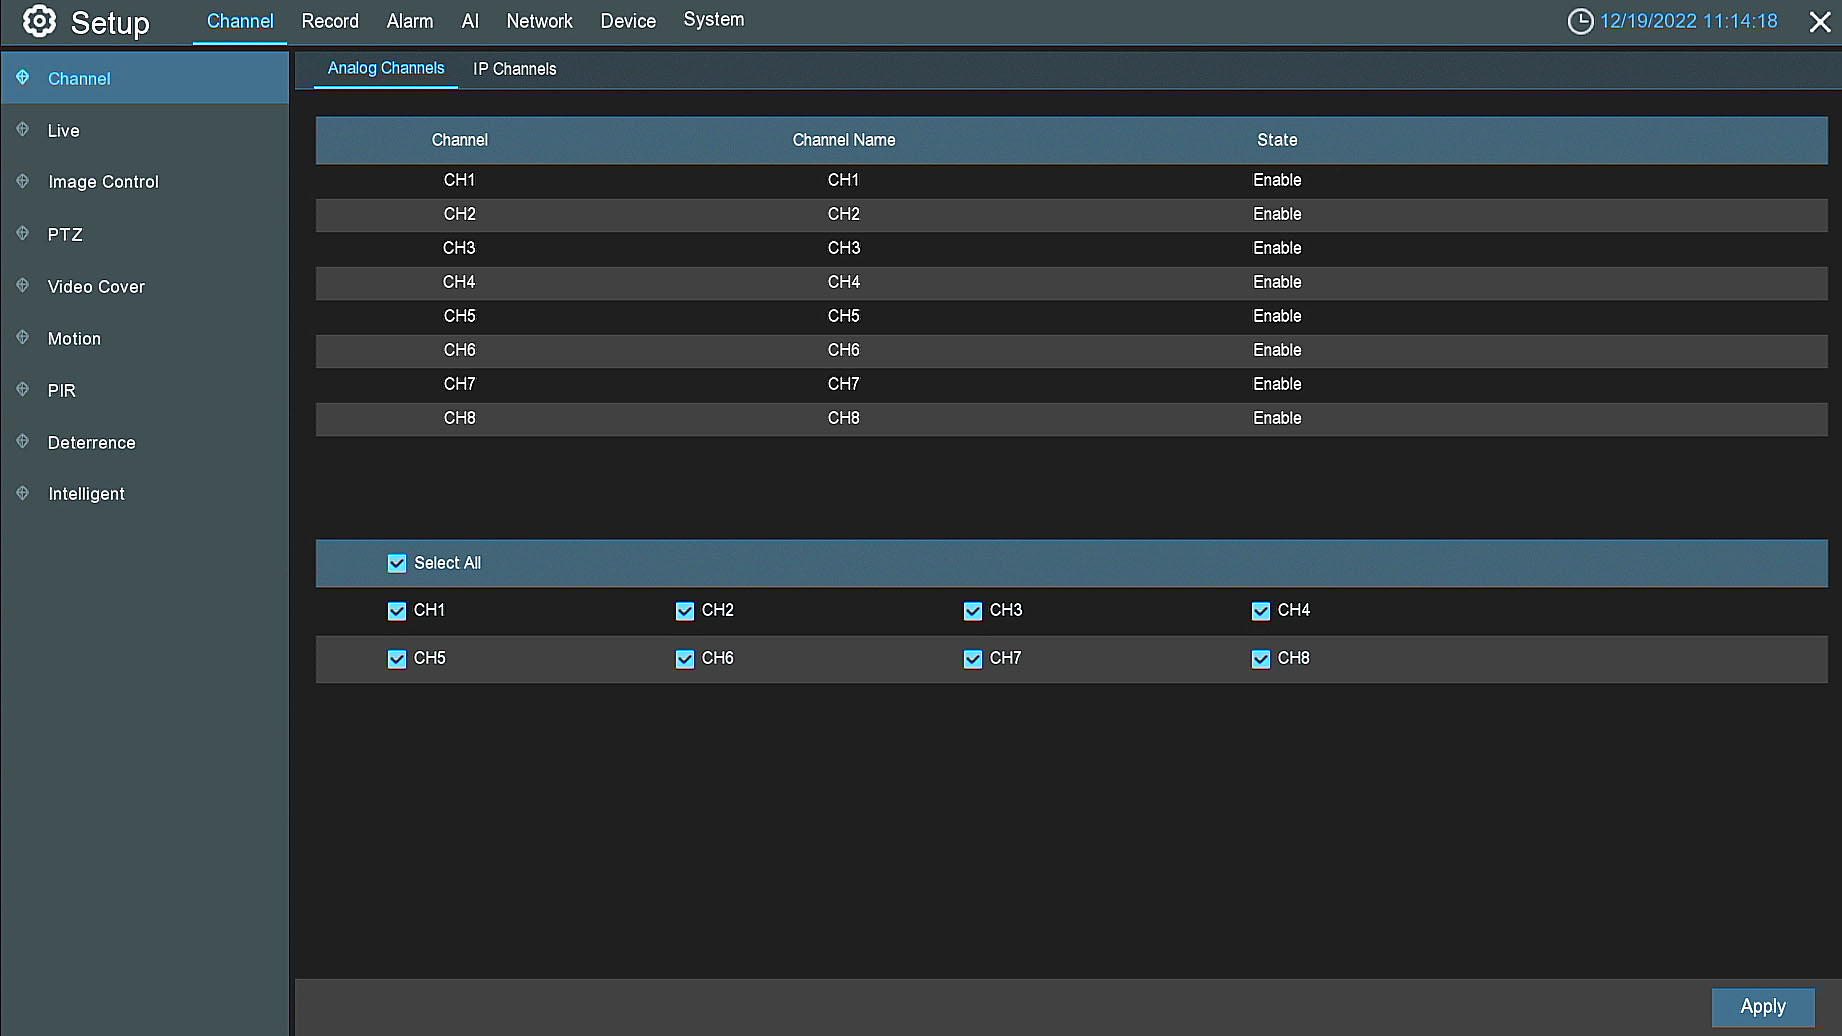The width and height of the screenshot is (1842, 1036).
Task: Open the Device top menu
Action: click(x=628, y=21)
